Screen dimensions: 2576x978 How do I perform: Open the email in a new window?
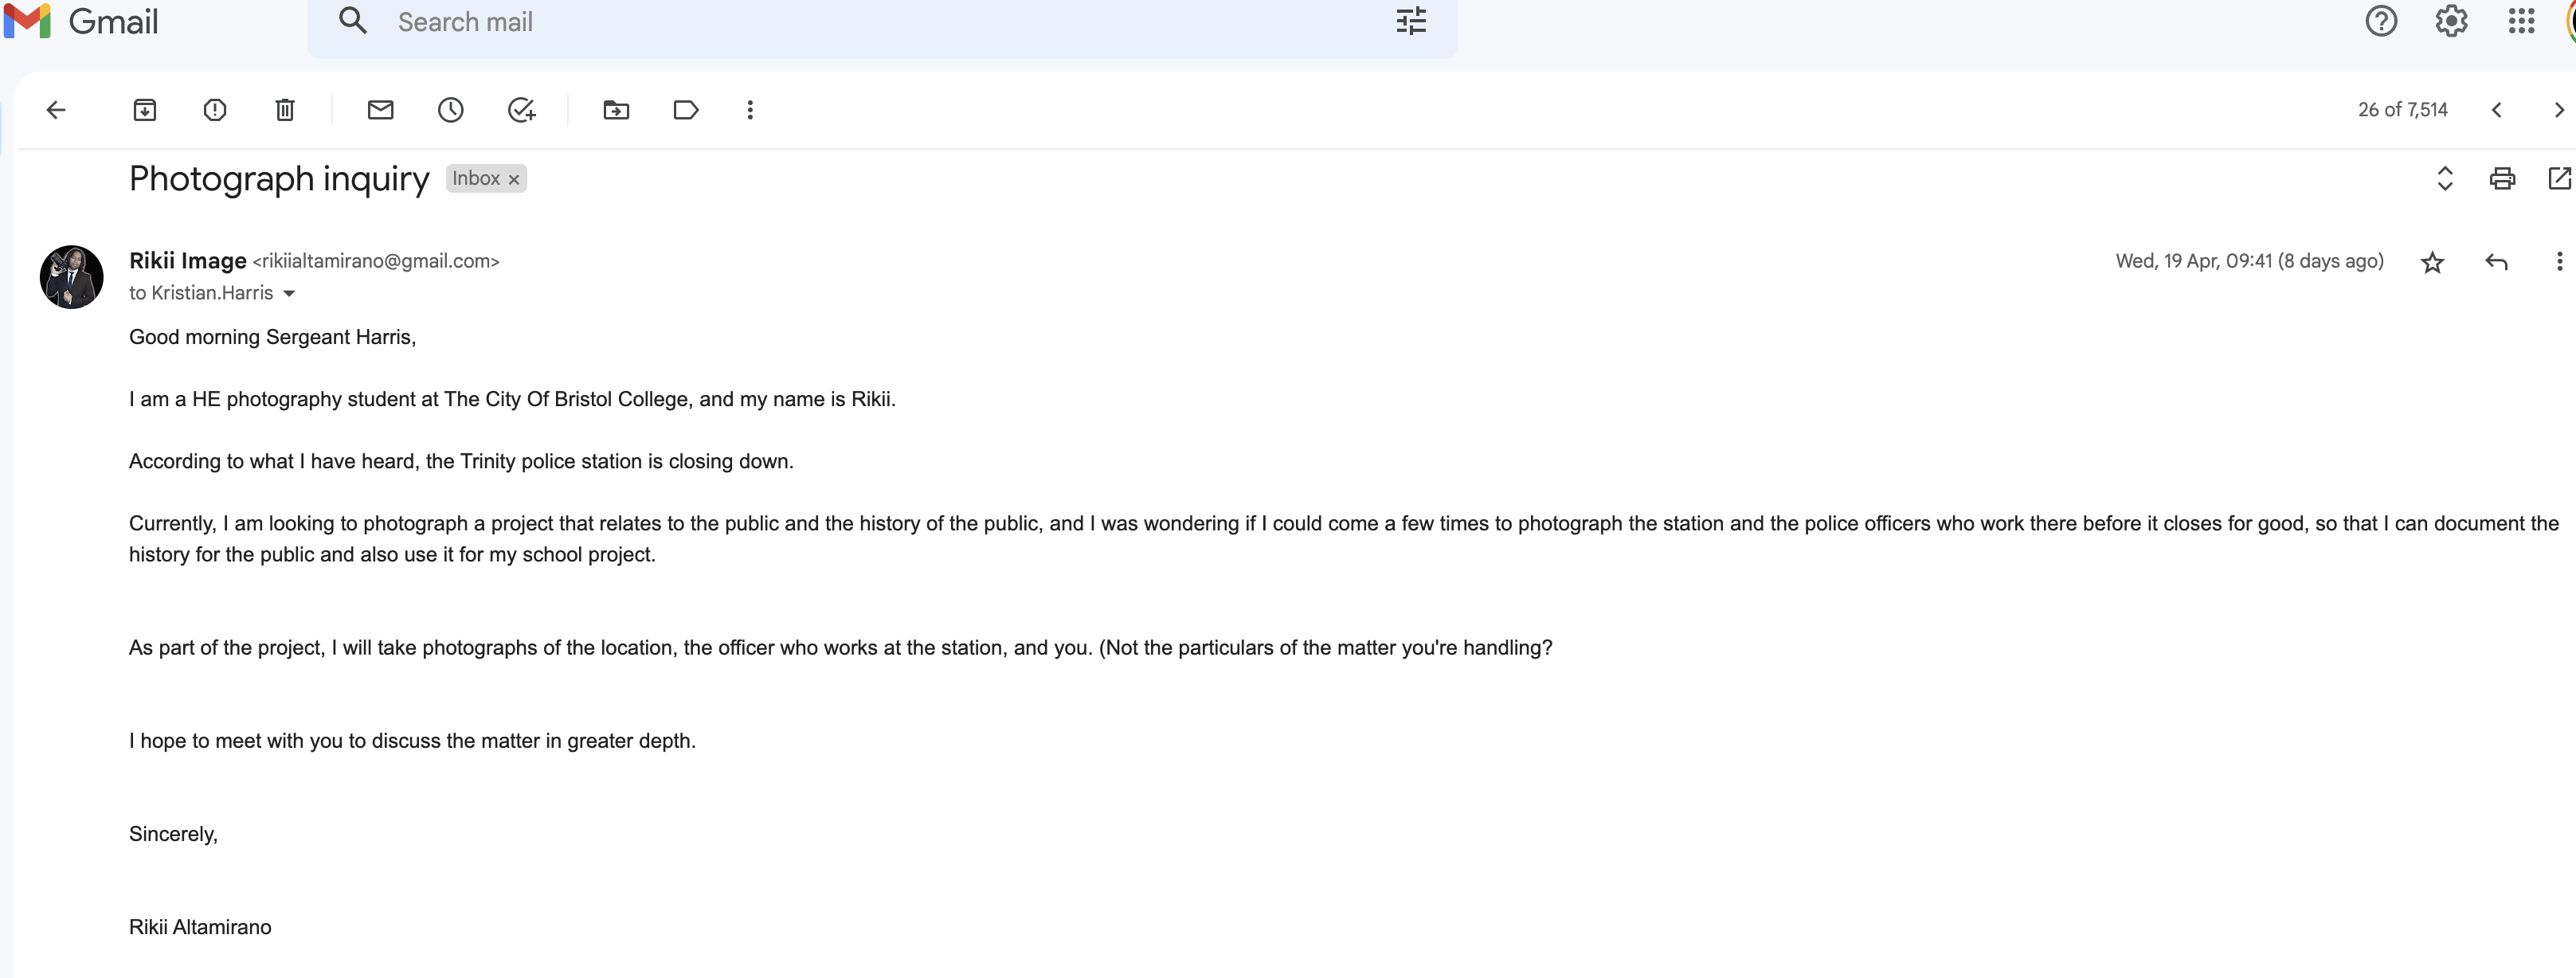tap(2559, 179)
